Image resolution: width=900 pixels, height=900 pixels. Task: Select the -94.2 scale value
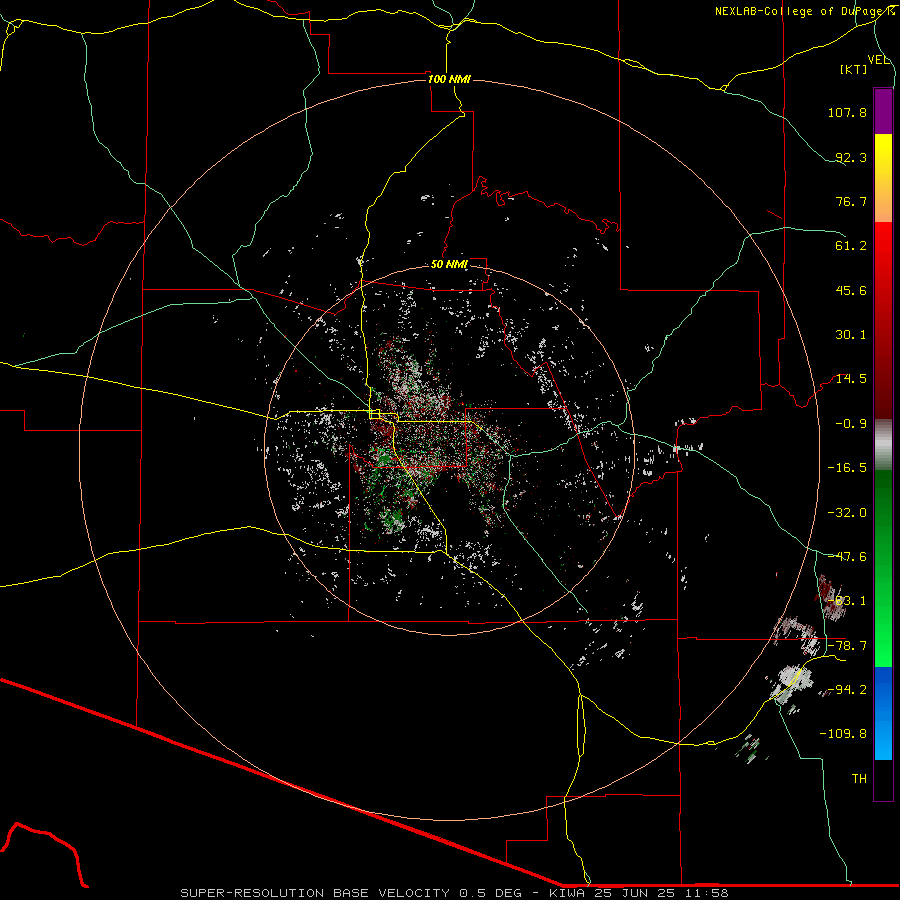tap(847, 689)
